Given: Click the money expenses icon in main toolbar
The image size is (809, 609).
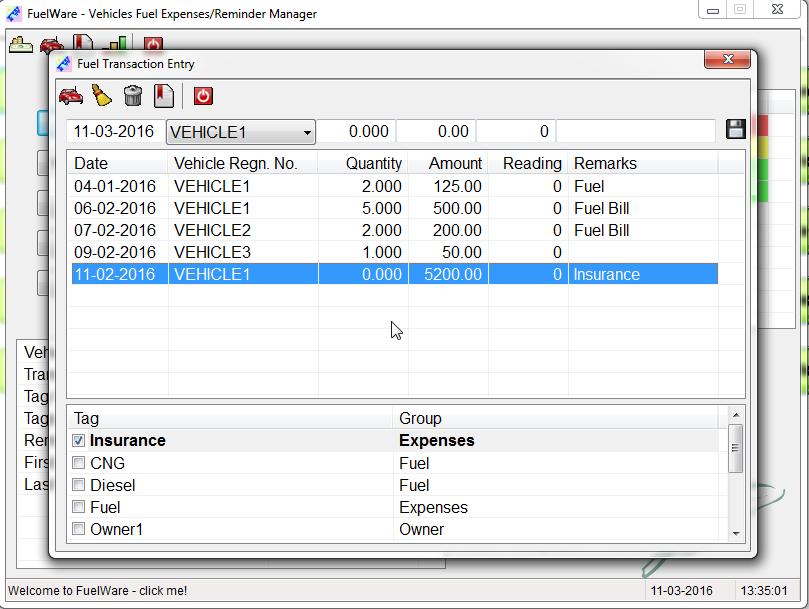Looking at the screenshot, I should pyautogui.click(x=22, y=45).
